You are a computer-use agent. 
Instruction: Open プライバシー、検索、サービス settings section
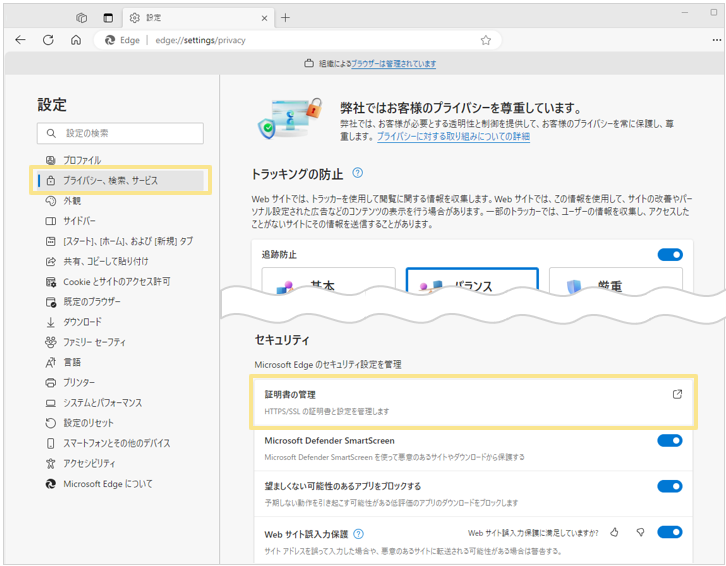[x=110, y=181]
